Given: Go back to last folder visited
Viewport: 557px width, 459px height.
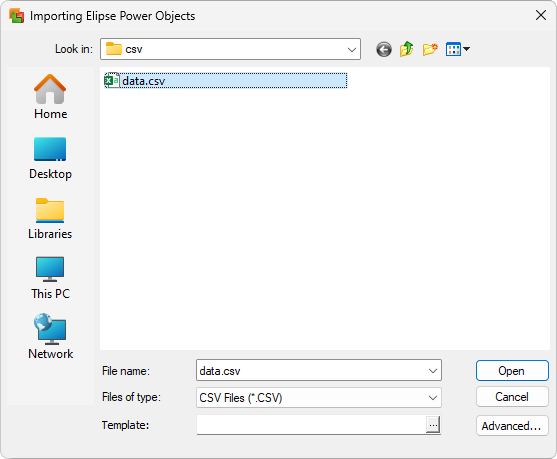Looking at the screenshot, I should coord(384,49).
